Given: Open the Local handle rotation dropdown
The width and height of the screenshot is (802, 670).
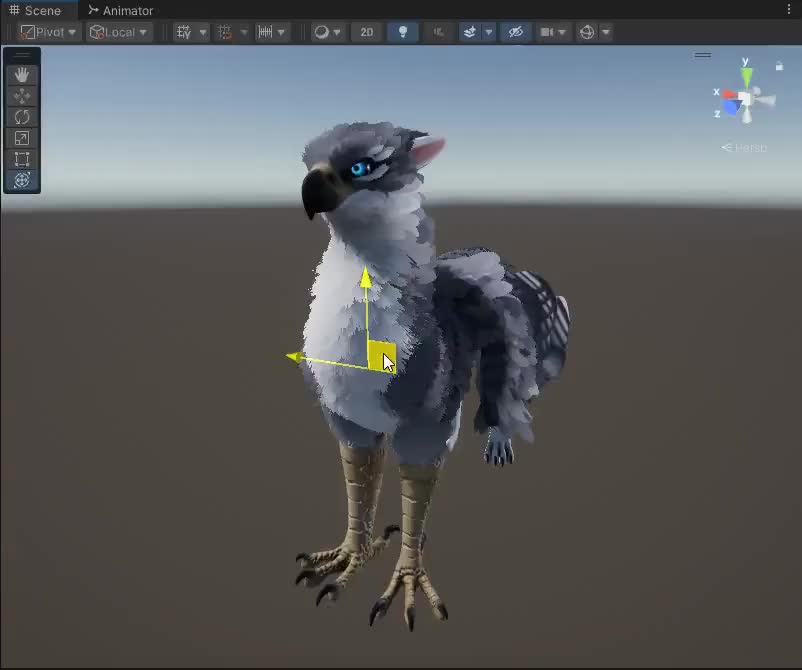Looking at the screenshot, I should (x=119, y=32).
